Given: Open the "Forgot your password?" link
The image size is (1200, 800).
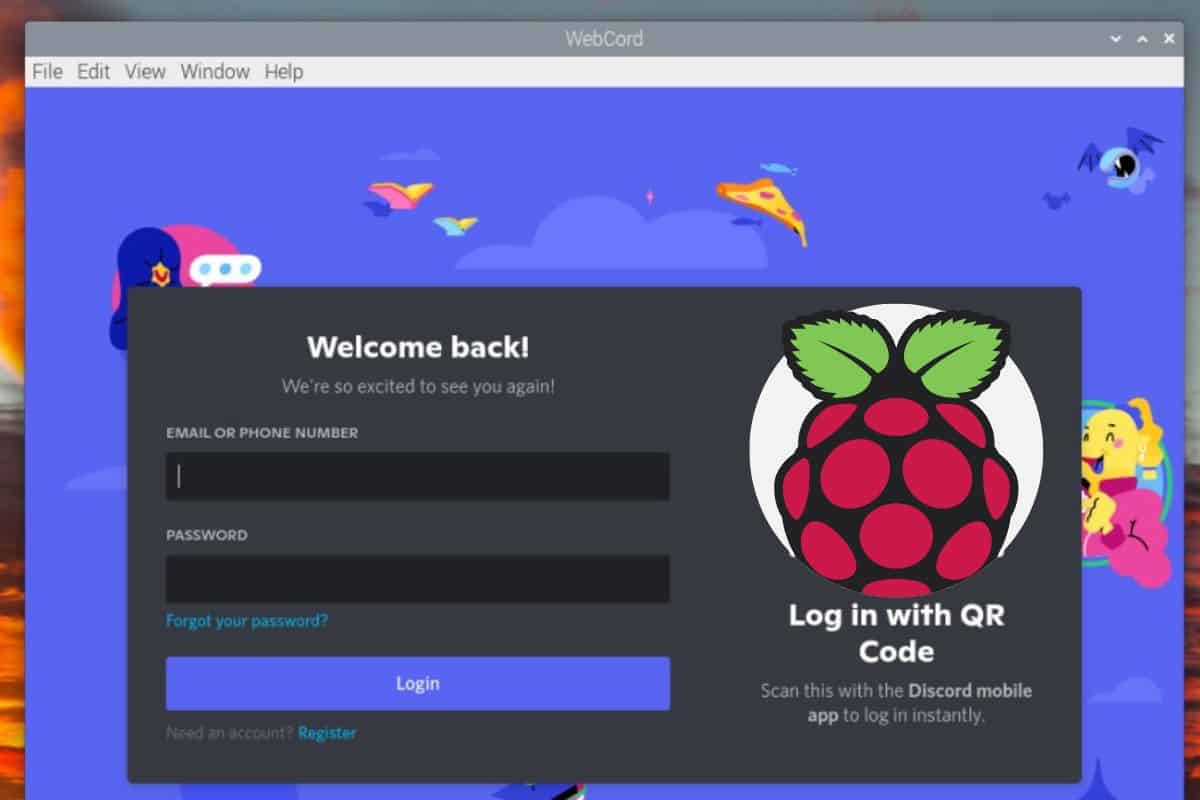Looking at the screenshot, I should pos(245,620).
